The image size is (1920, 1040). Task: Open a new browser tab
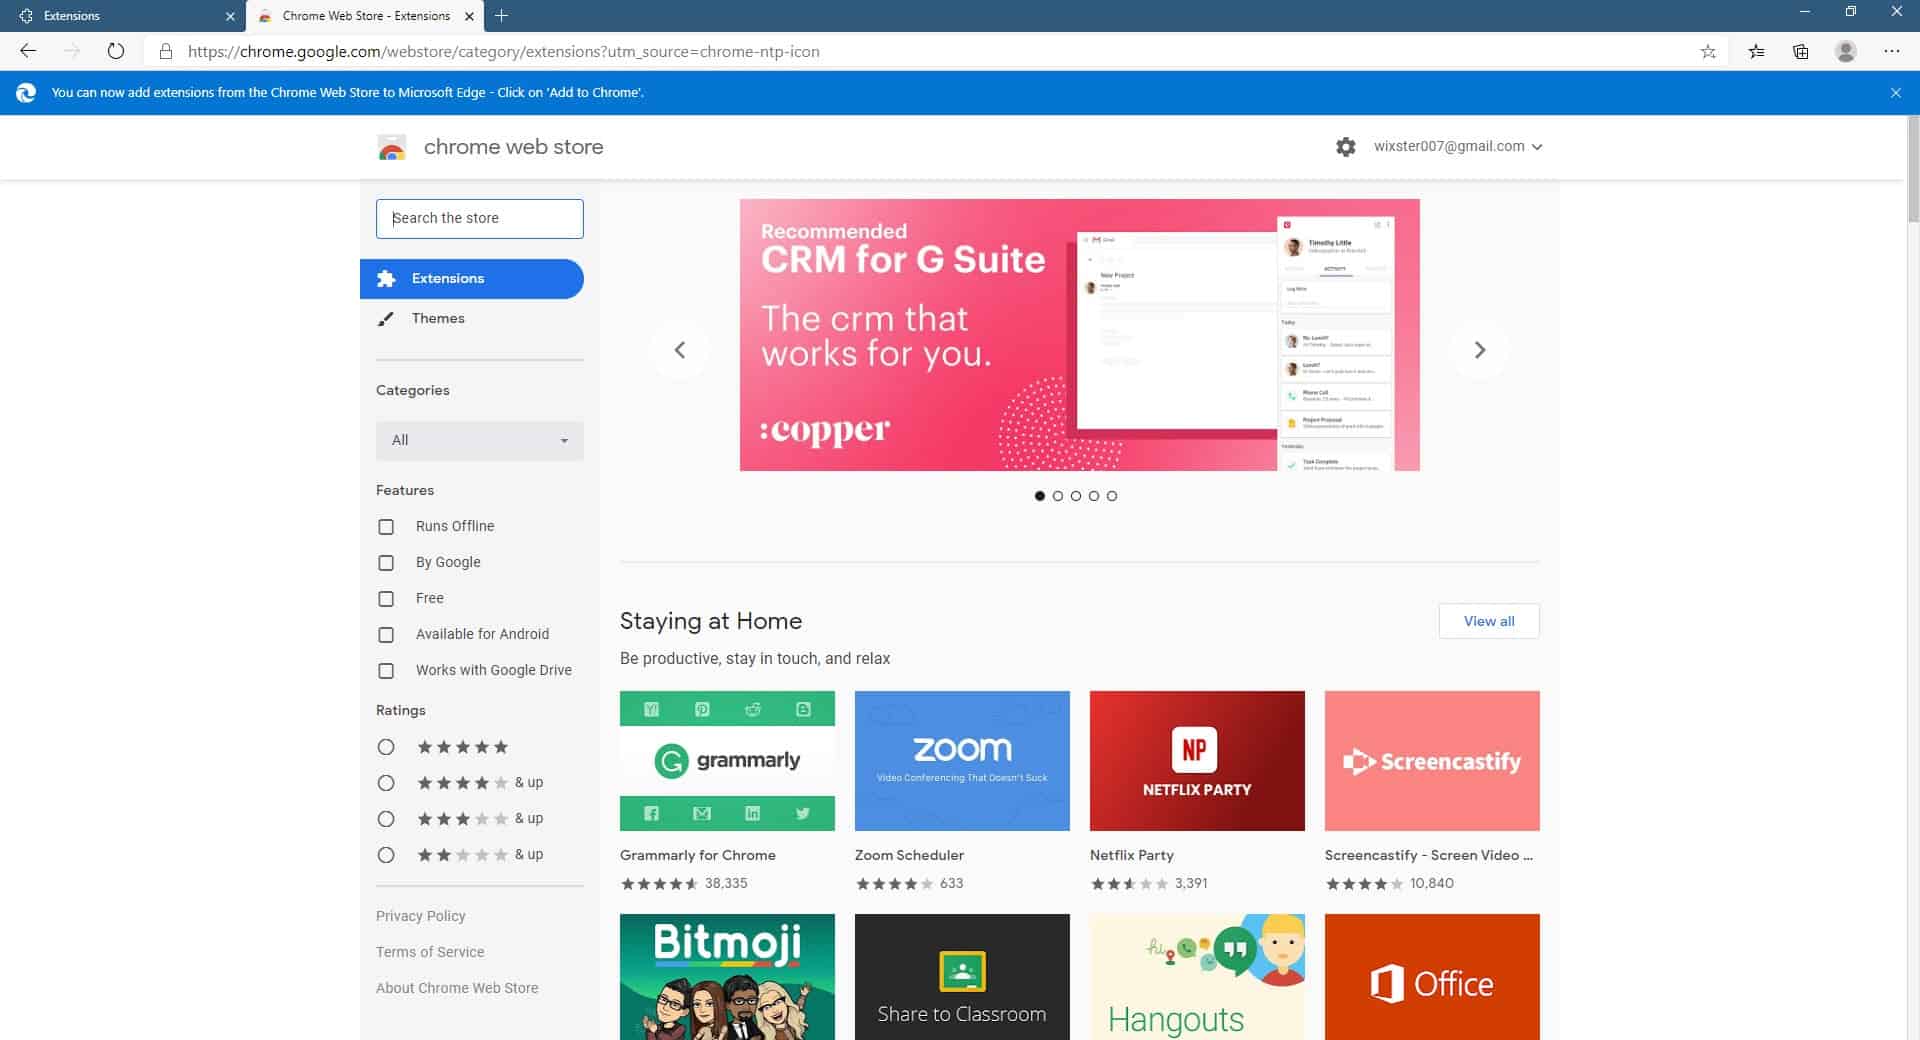pyautogui.click(x=502, y=16)
